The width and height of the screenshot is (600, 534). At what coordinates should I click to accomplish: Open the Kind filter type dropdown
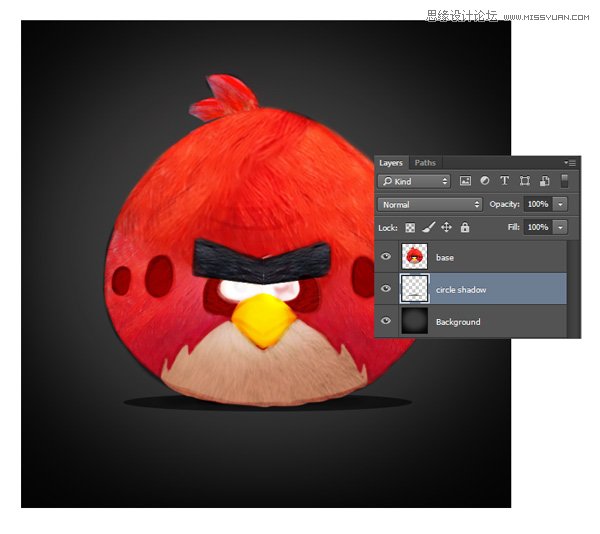tap(415, 181)
